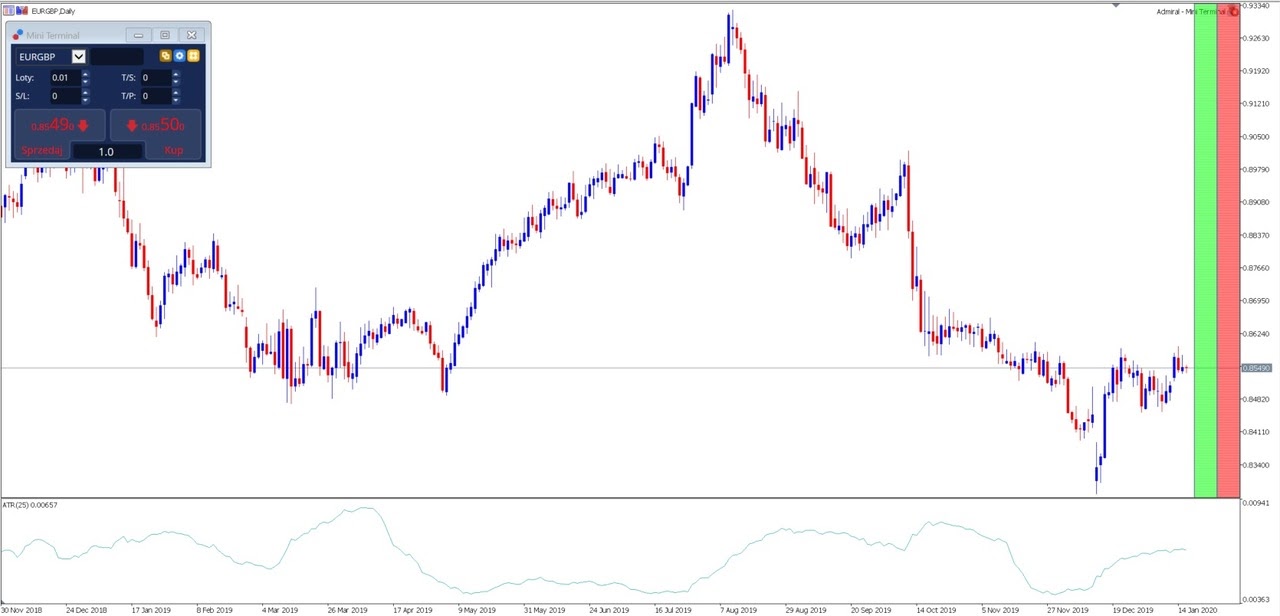Image resolution: width=1280 pixels, height=616 pixels.
Task: Click ATR scale value 0.00363
Action: (1257, 599)
